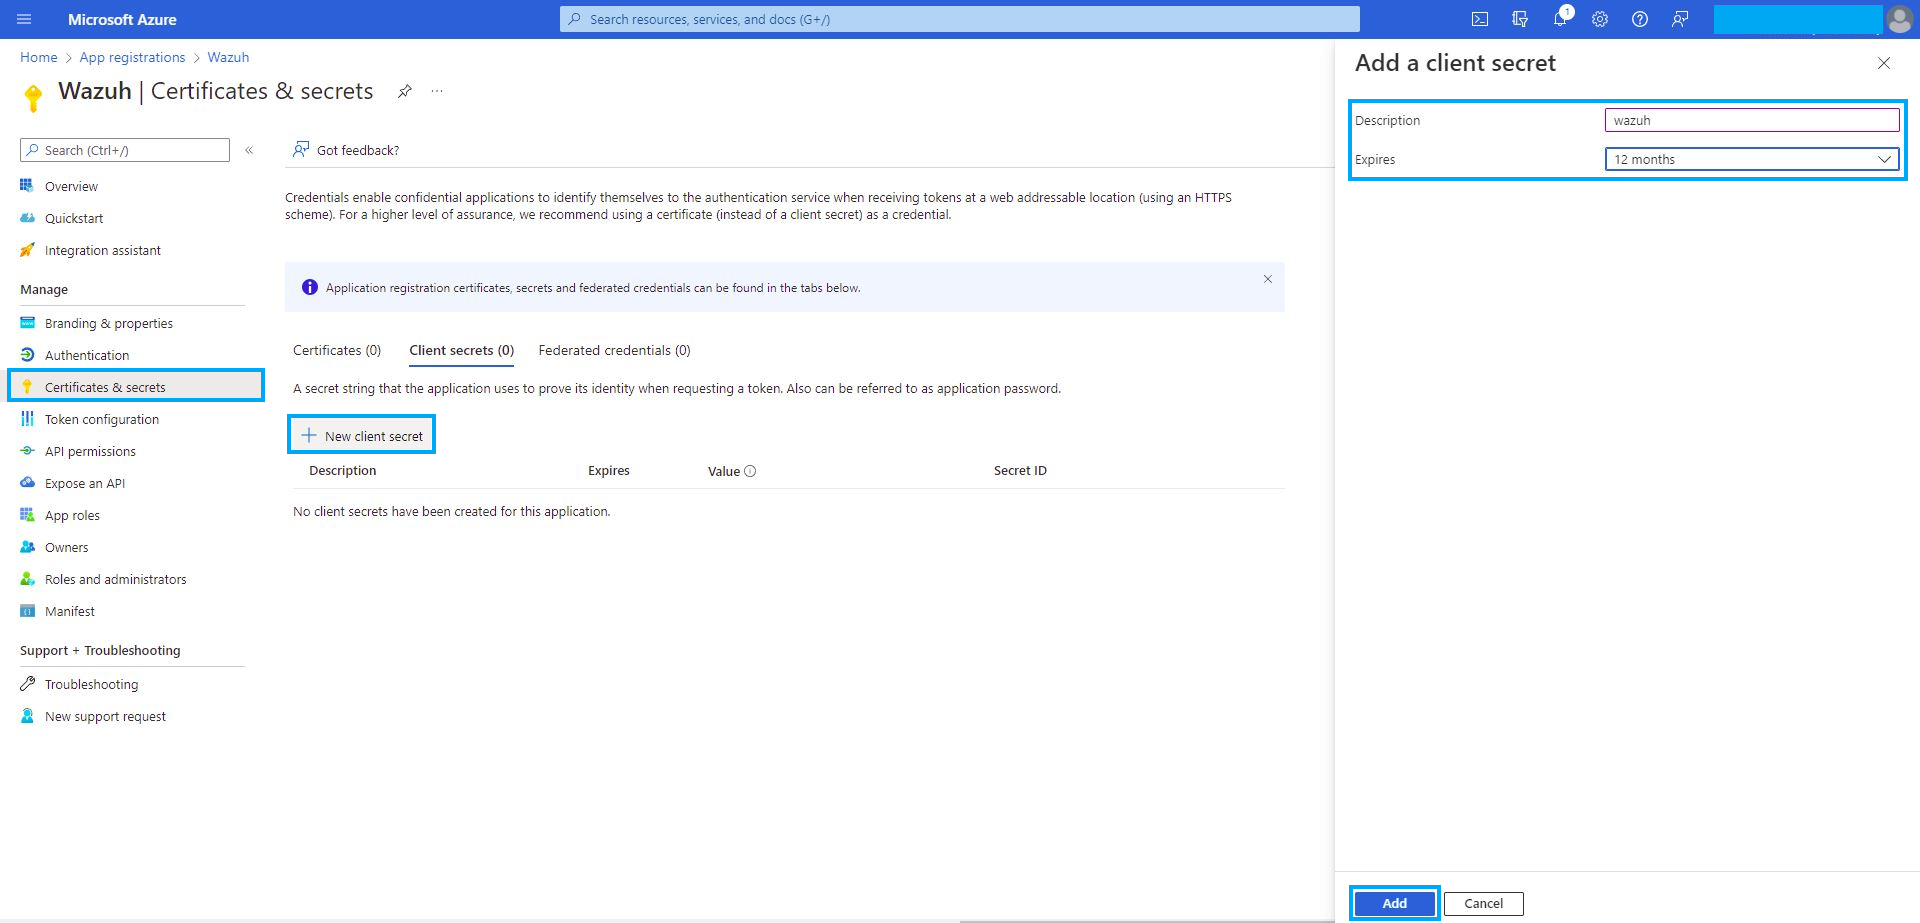Open the Azure portal hamburger menu
Screen dimensions: 1920x923
(x=23, y=18)
